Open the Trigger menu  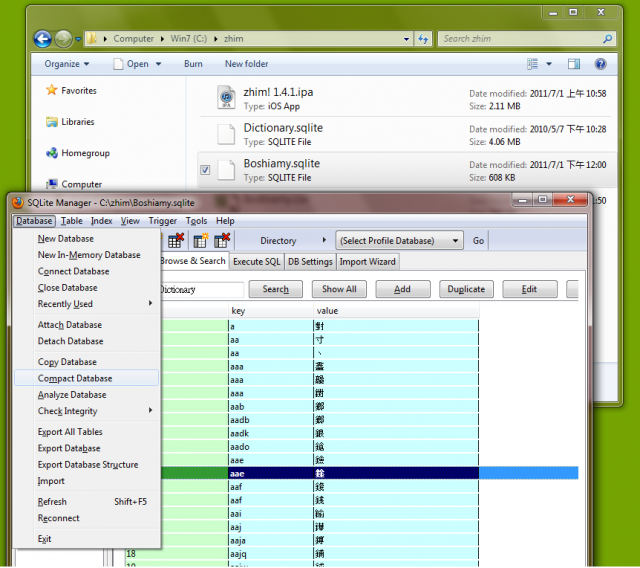tap(162, 221)
